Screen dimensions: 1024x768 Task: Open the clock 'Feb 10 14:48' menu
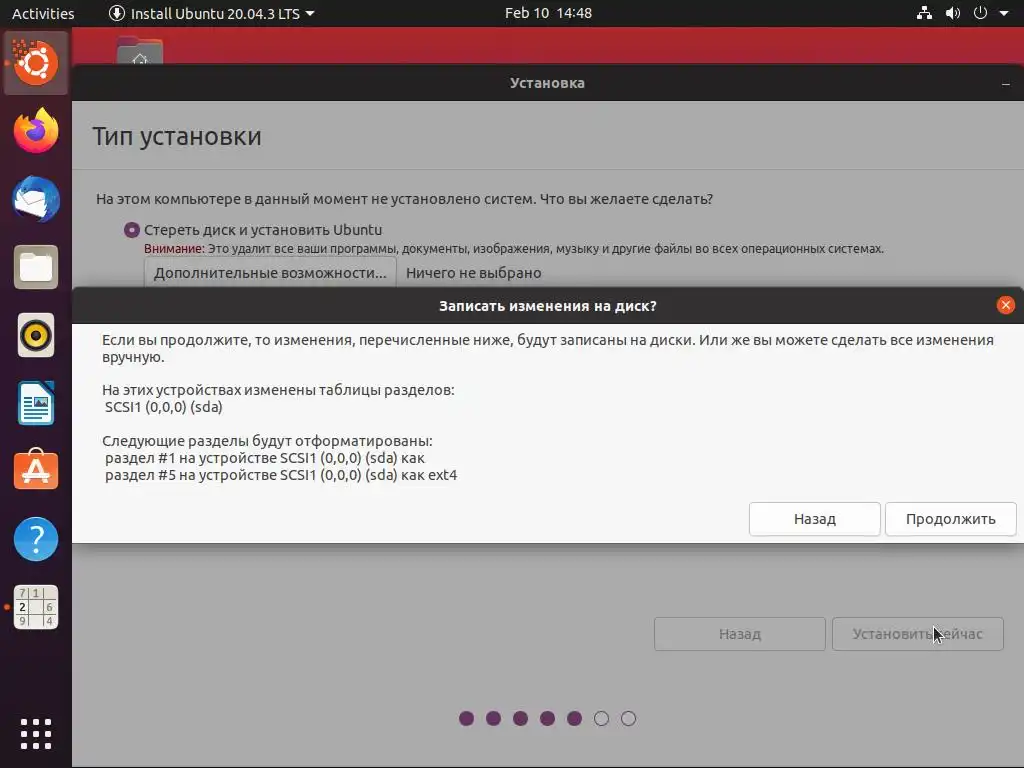(548, 13)
